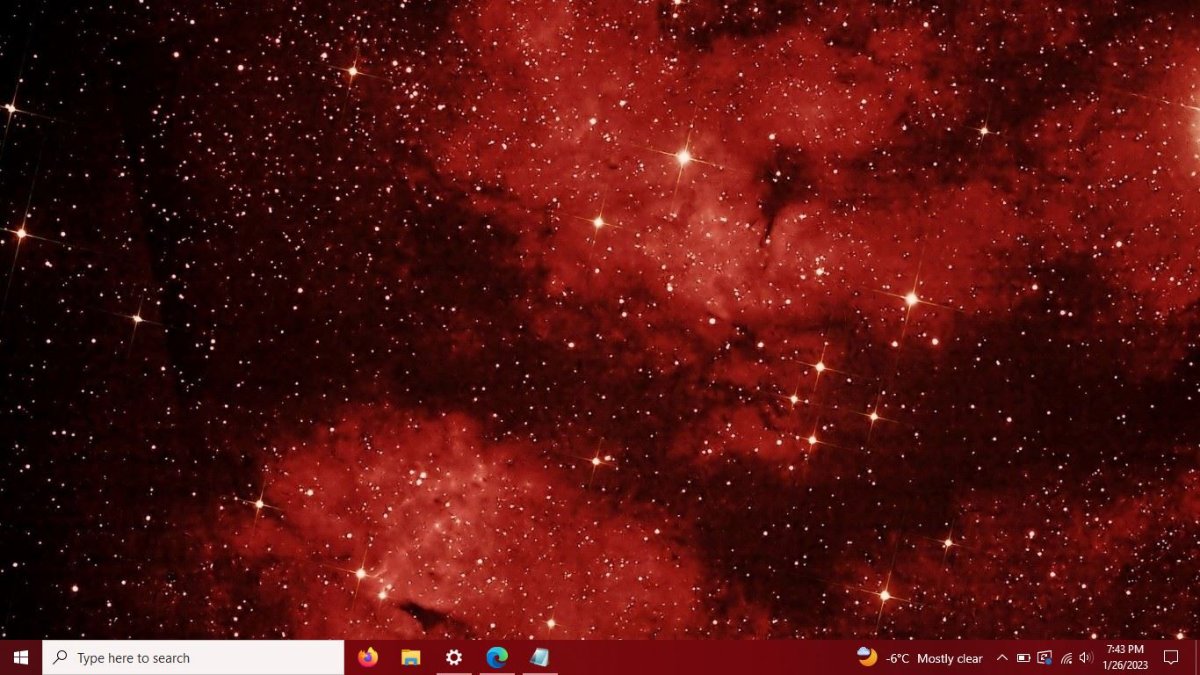Image resolution: width=1200 pixels, height=675 pixels.
Task: Open the clock showing 7:43 PM
Action: [1125, 658]
